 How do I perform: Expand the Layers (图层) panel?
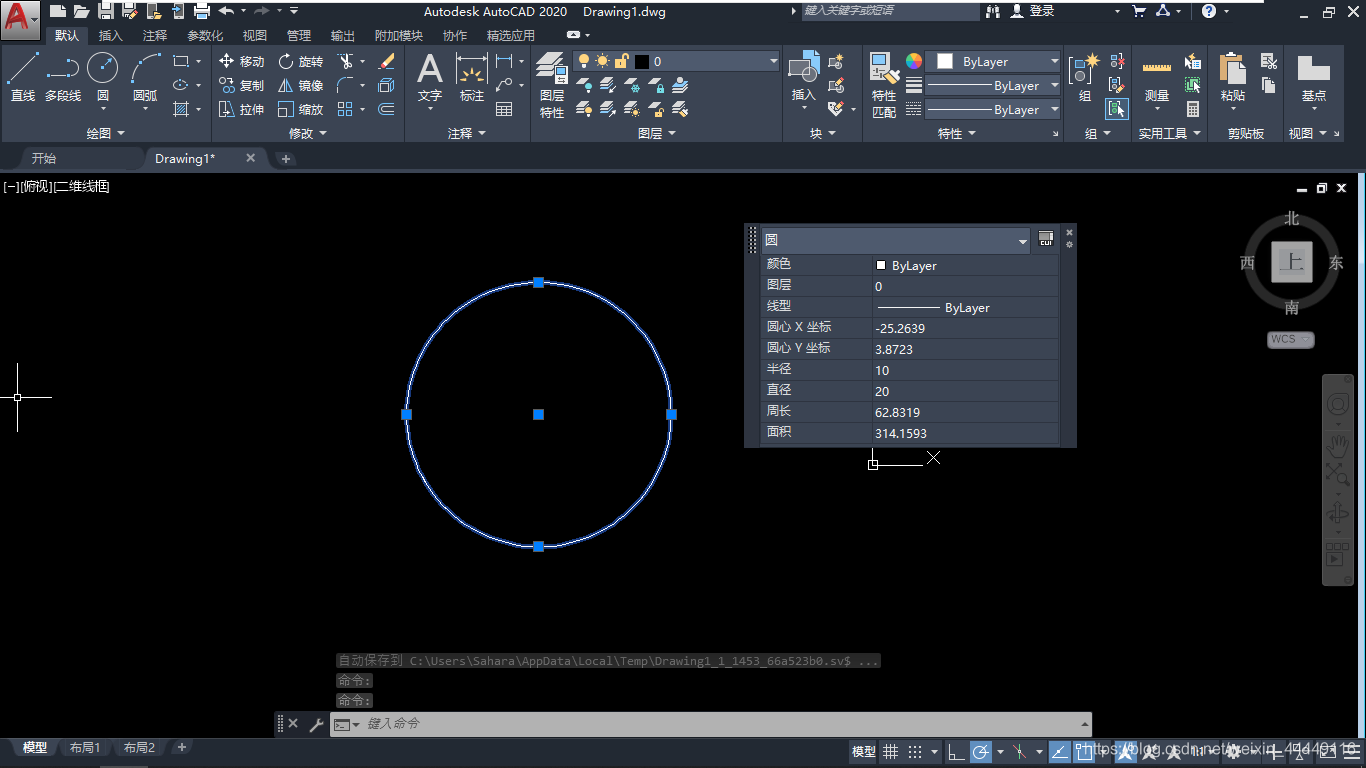point(656,133)
